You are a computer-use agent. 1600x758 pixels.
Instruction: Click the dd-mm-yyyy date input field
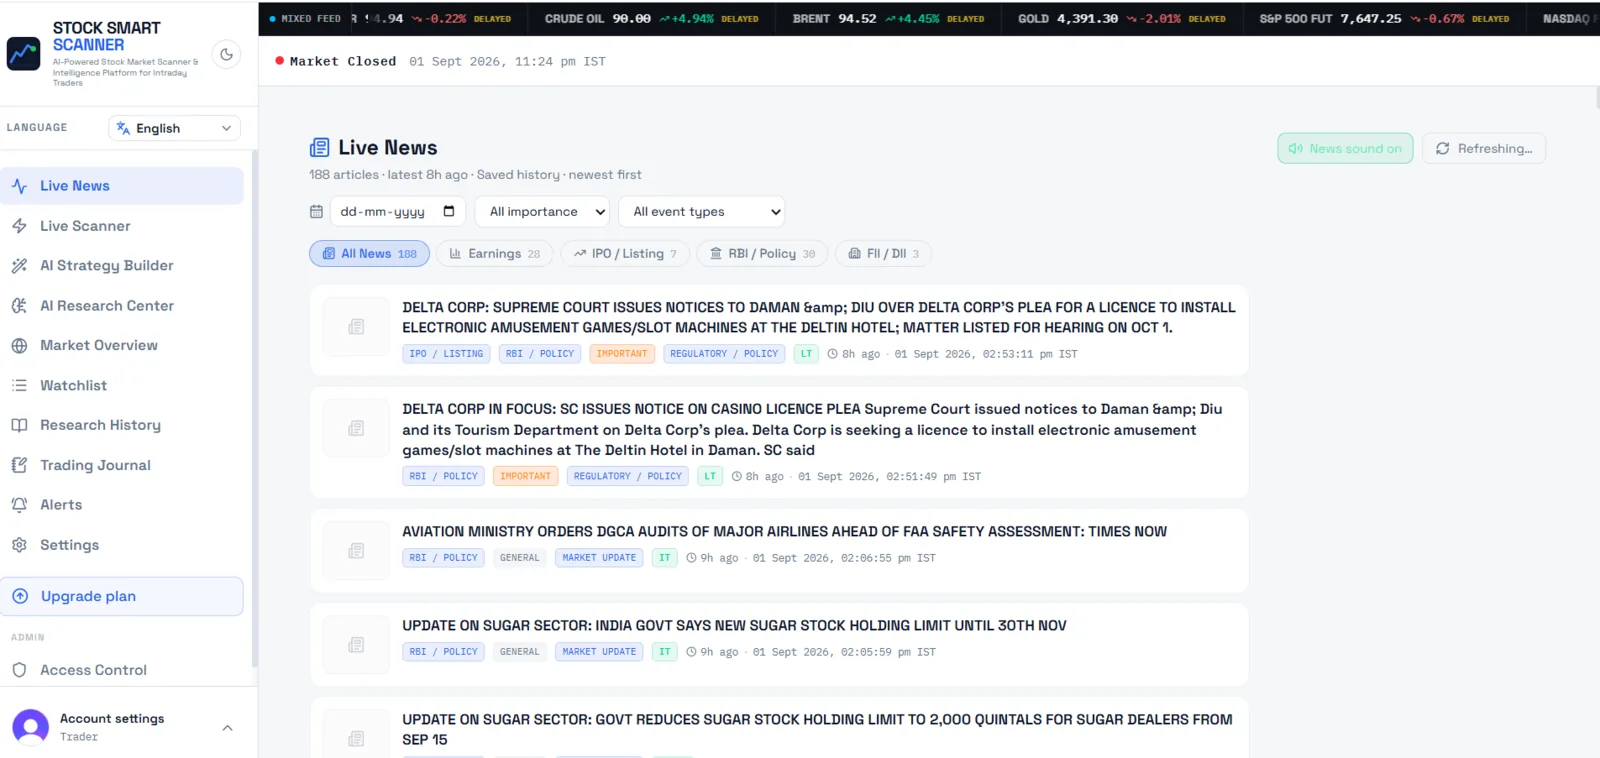coord(397,212)
